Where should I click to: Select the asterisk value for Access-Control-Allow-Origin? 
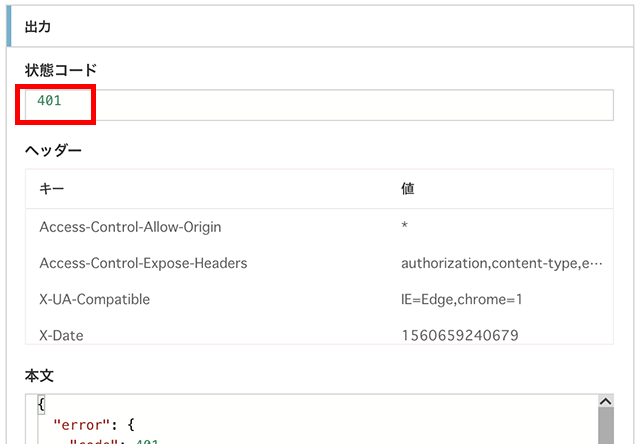click(x=404, y=227)
